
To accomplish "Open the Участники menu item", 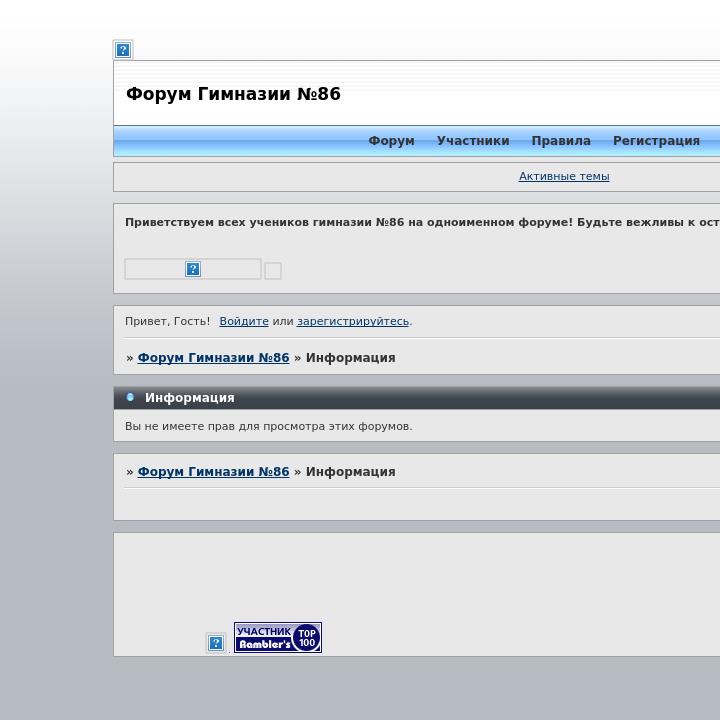I will point(473,141).
